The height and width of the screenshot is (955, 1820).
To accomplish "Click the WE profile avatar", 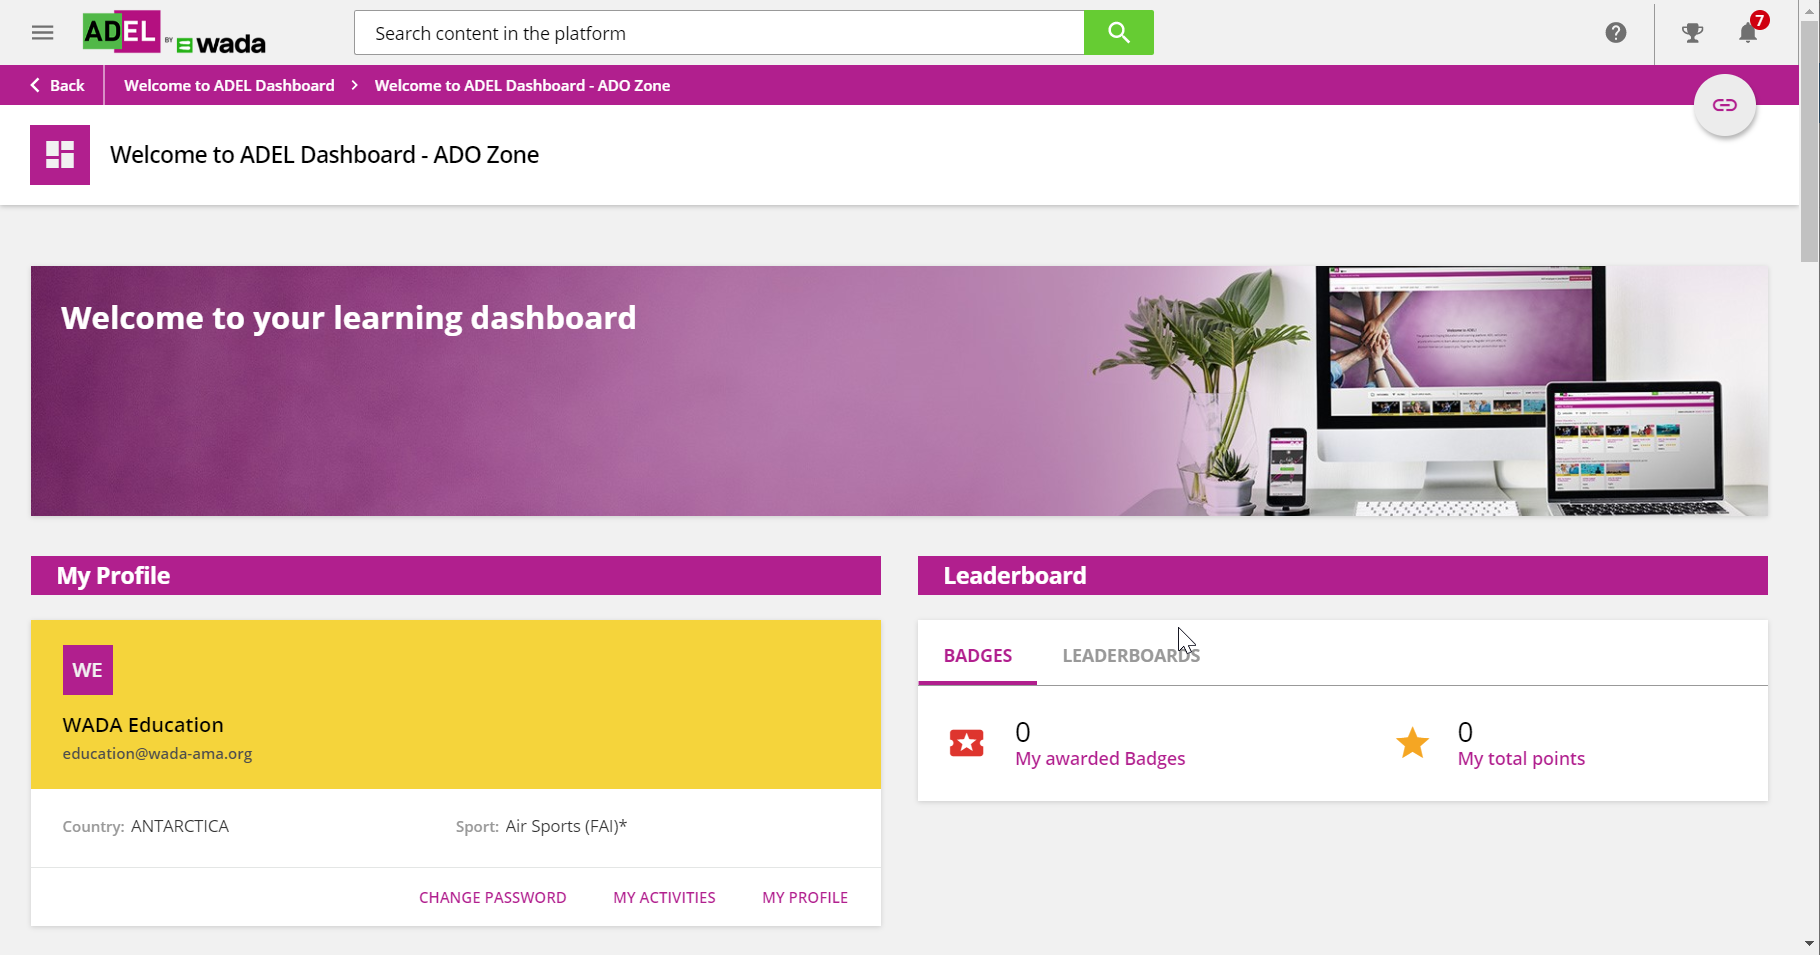I will (x=87, y=669).
